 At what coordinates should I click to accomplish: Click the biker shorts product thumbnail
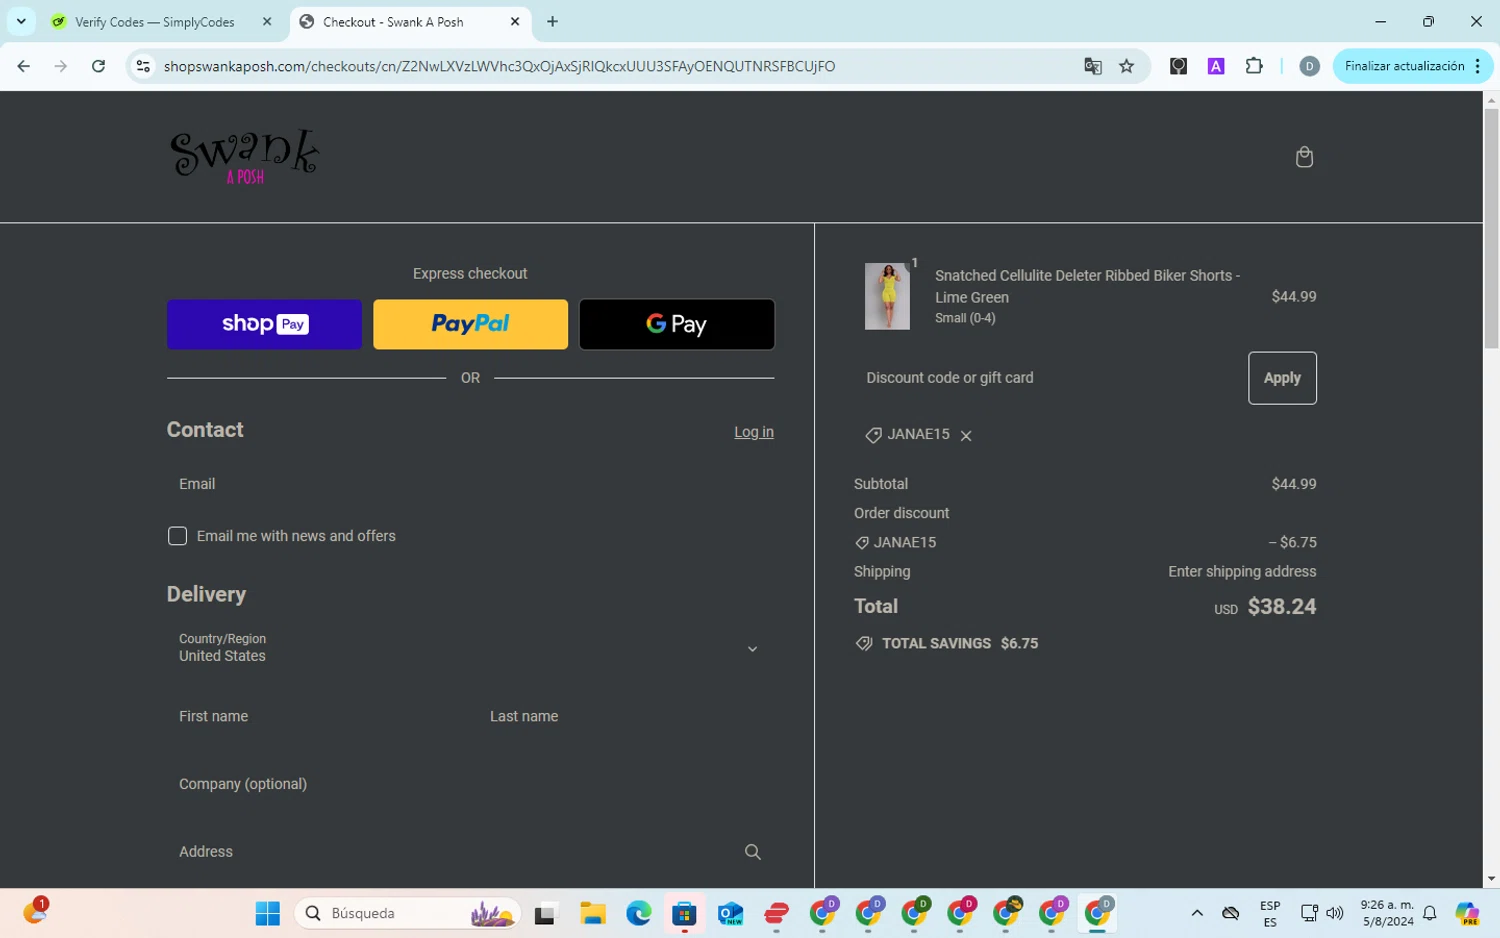[887, 296]
